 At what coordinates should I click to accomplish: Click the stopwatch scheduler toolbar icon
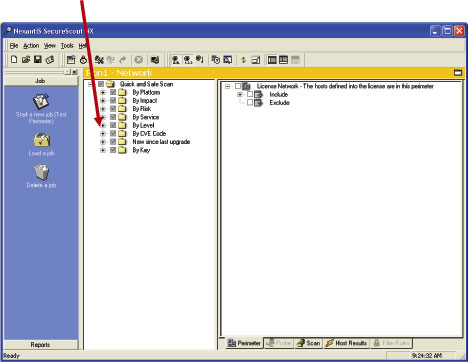coord(83,60)
